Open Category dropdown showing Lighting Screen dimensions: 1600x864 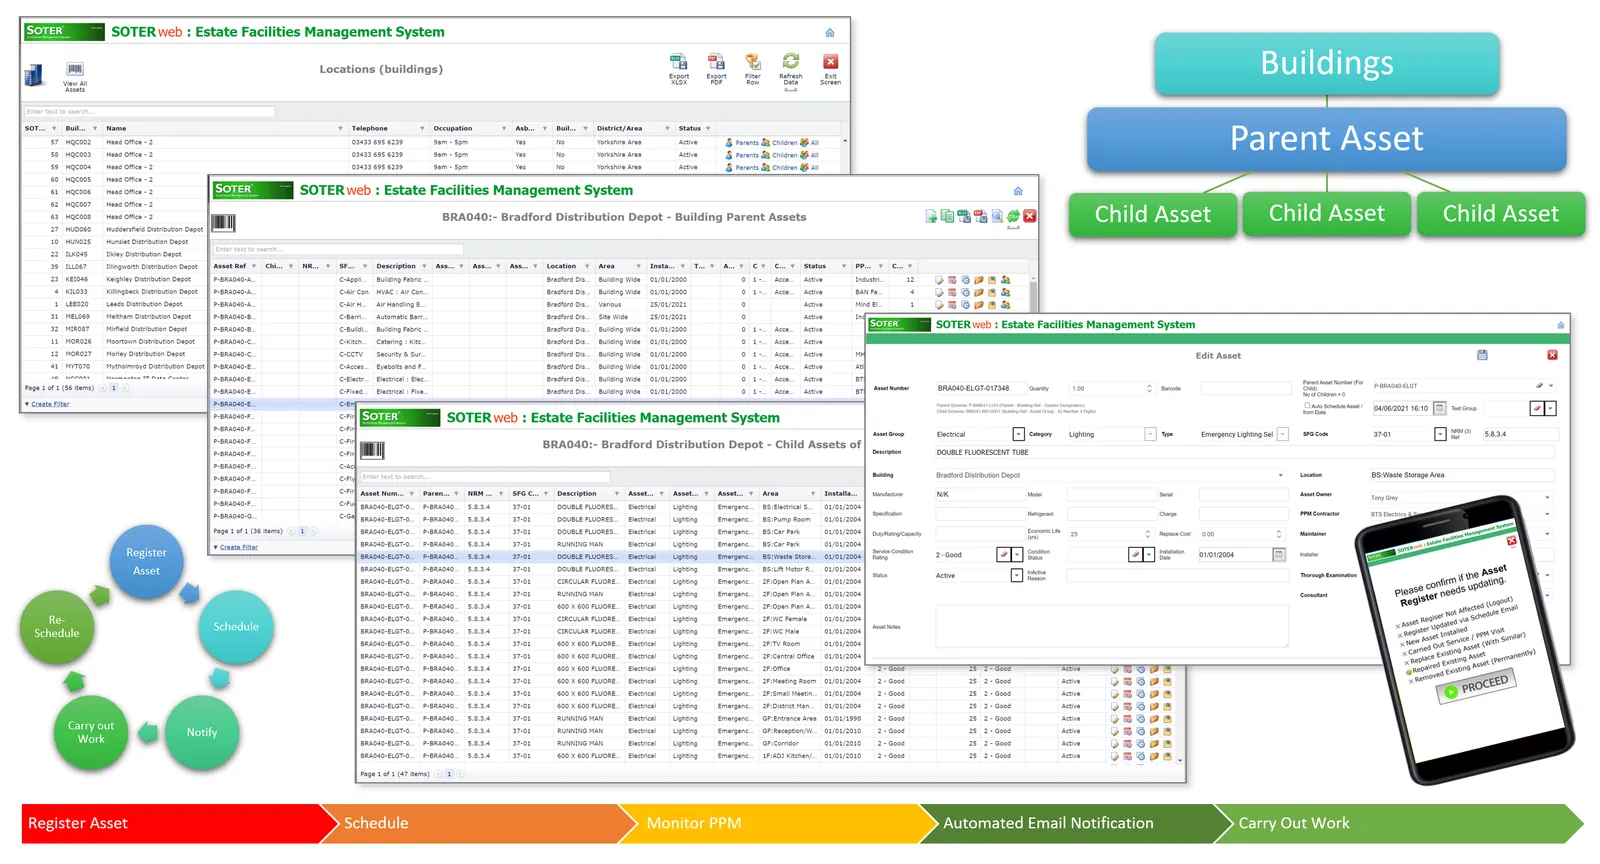(1150, 434)
